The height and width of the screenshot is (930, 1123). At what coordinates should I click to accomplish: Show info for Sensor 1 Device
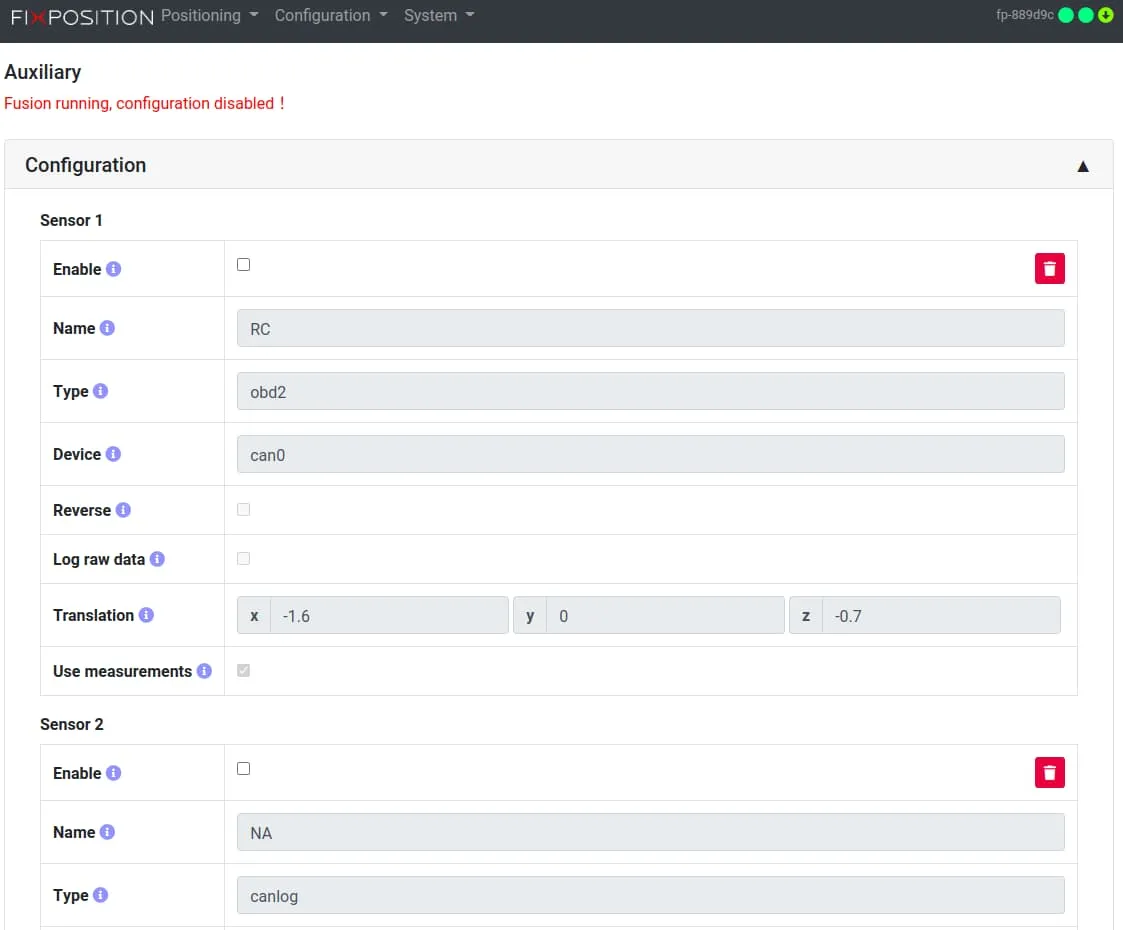tap(113, 454)
